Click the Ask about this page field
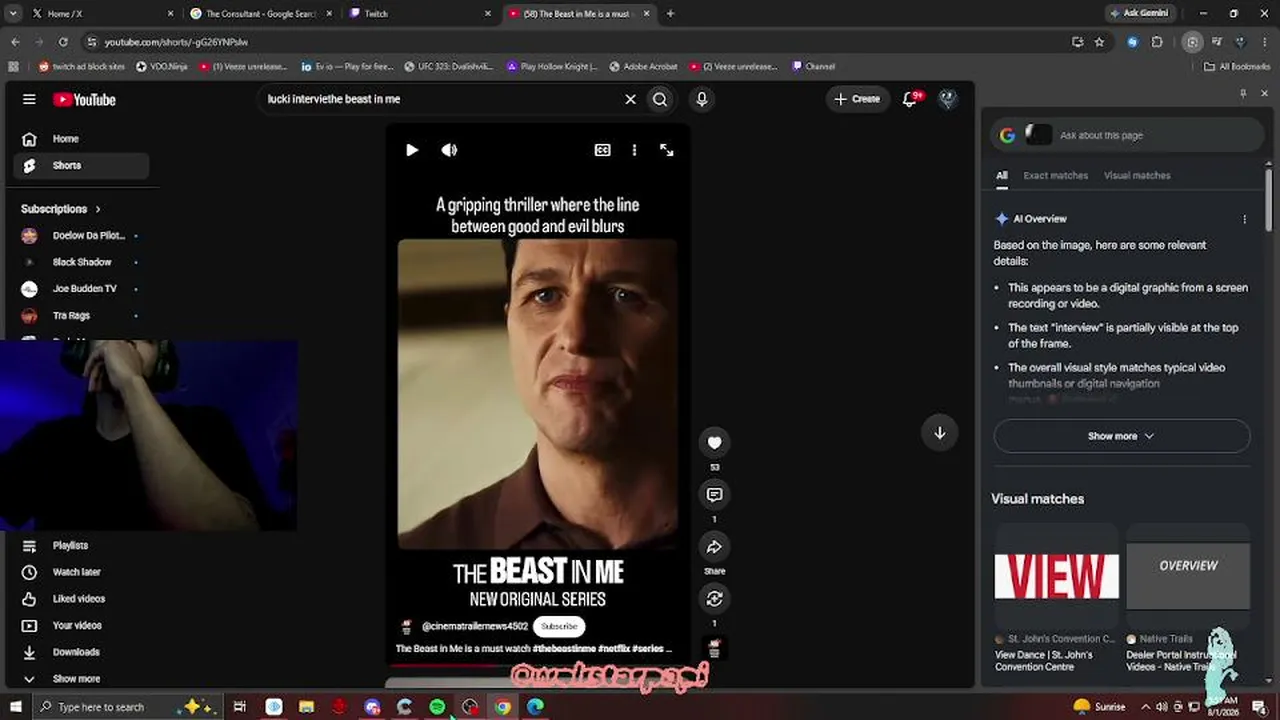The width and height of the screenshot is (1280, 720). point(1128,135)
